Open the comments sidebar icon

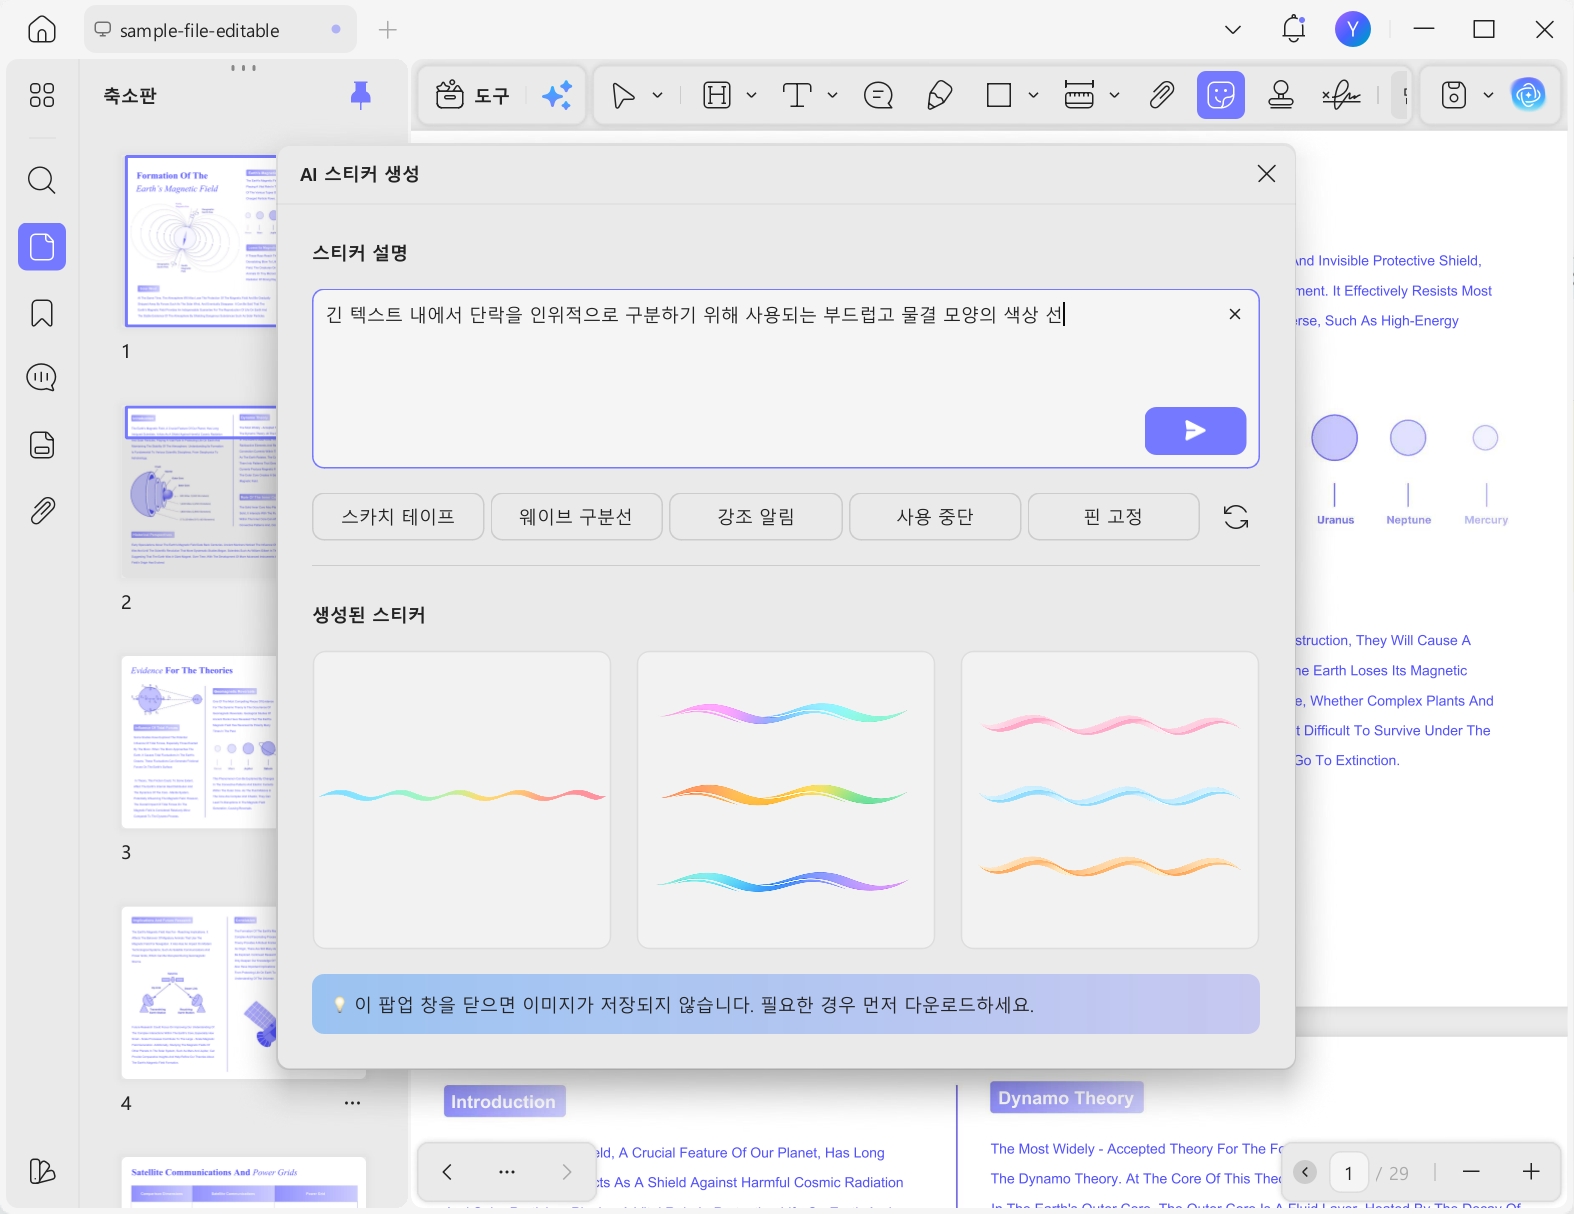coord(42,378)
